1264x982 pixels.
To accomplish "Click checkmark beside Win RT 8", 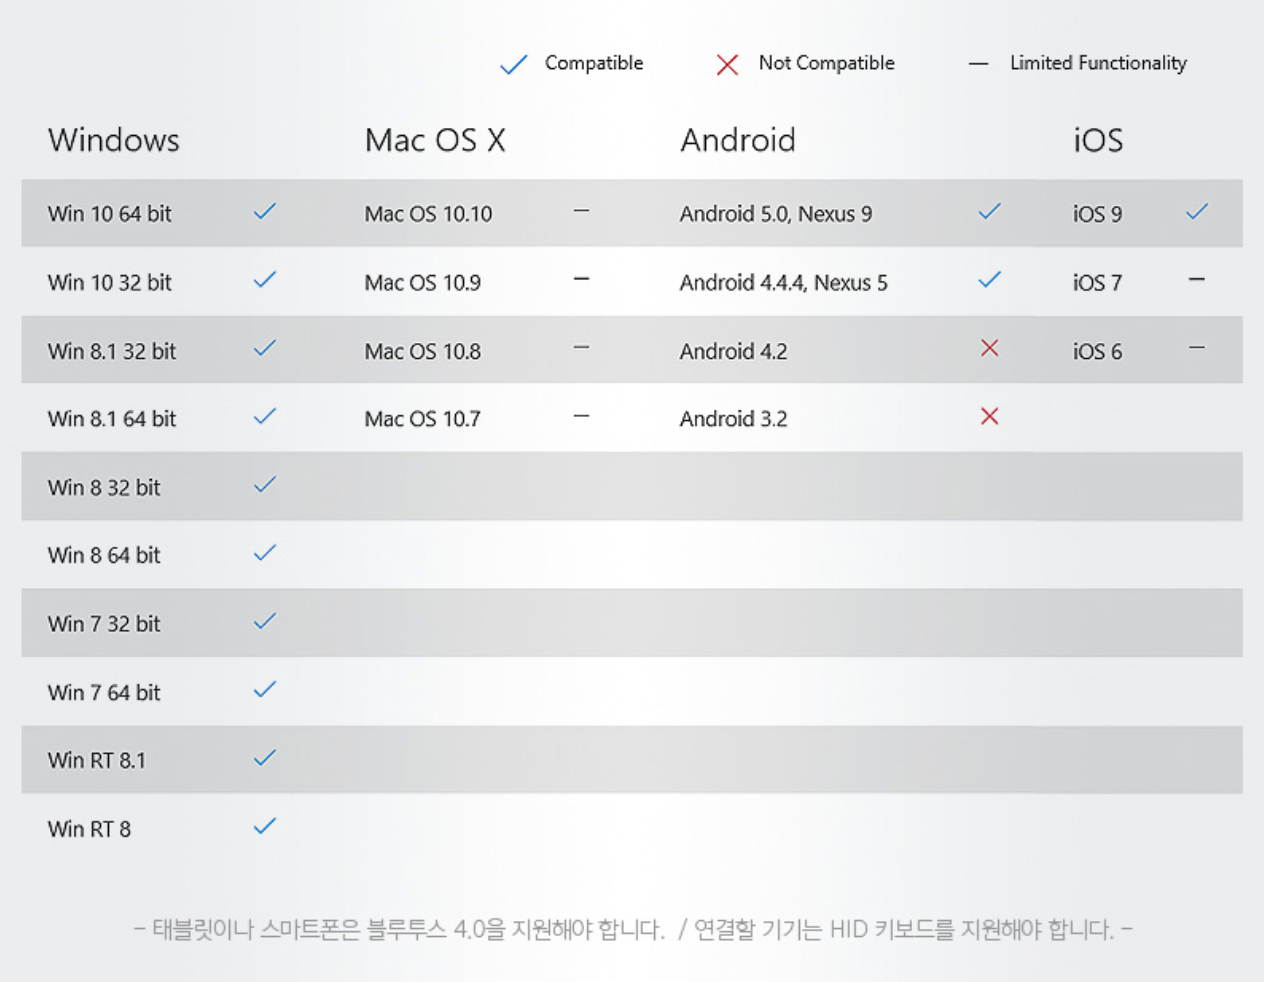I will [x=265, y=826].
